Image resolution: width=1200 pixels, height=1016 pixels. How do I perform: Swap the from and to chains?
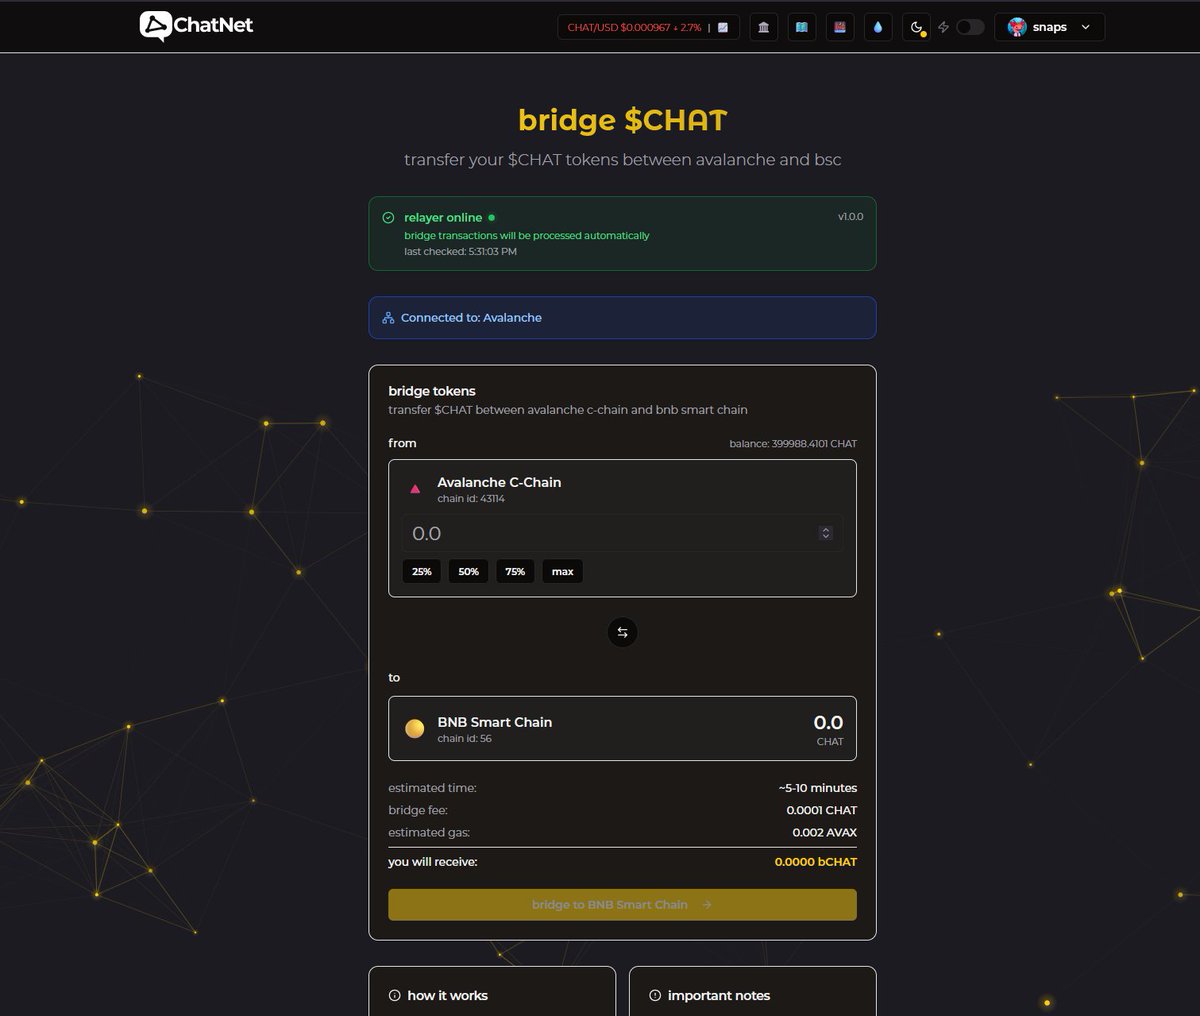[x=622, y=632]
